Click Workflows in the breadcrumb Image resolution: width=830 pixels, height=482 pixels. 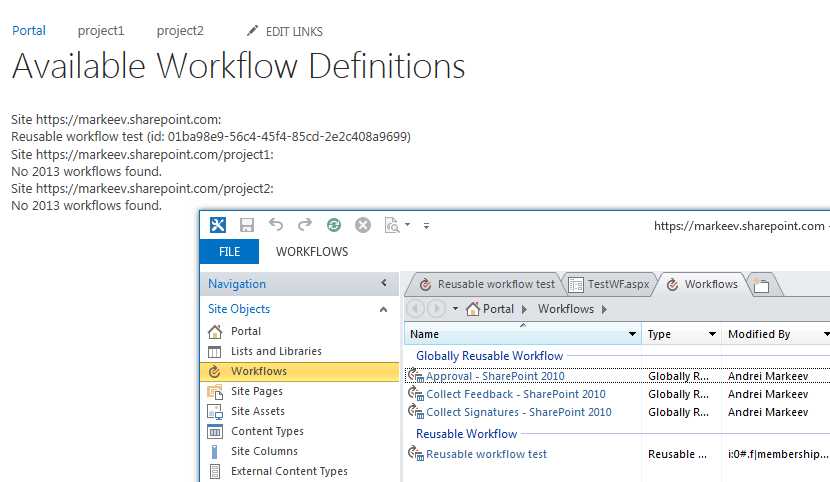(x=566, y=309)
